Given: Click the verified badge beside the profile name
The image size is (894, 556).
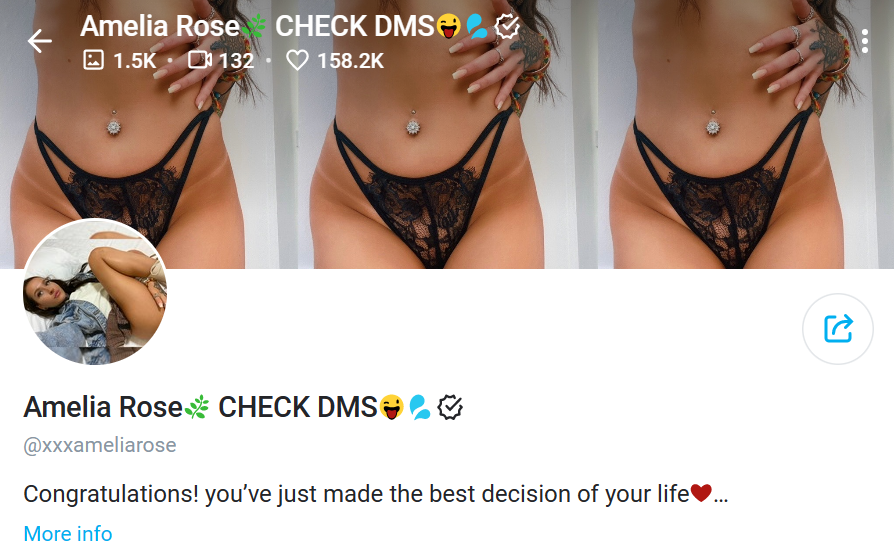Looking at the screenshot, I should (450, 408).
